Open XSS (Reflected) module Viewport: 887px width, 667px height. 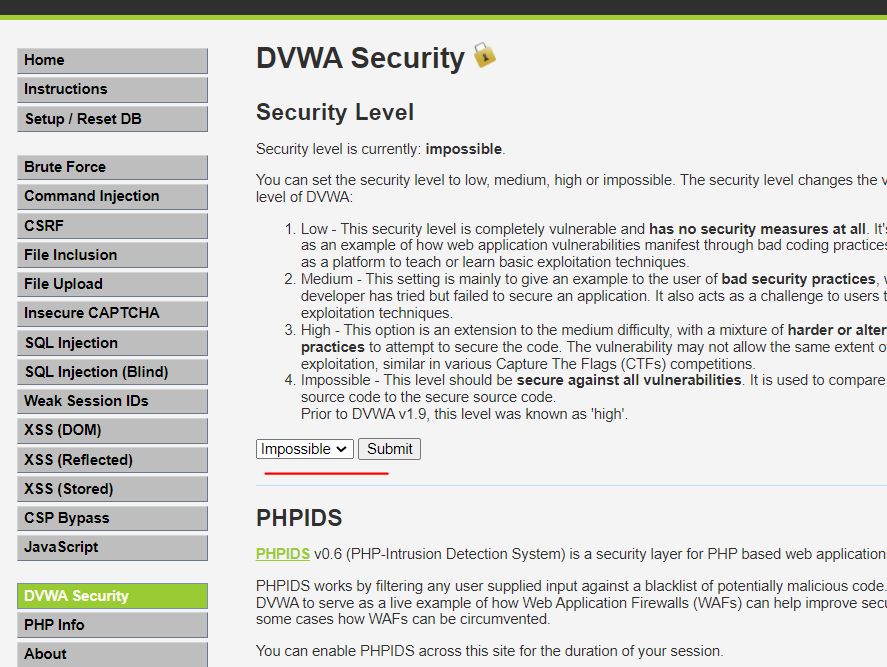pyautogui.click(x=112, y=460)
